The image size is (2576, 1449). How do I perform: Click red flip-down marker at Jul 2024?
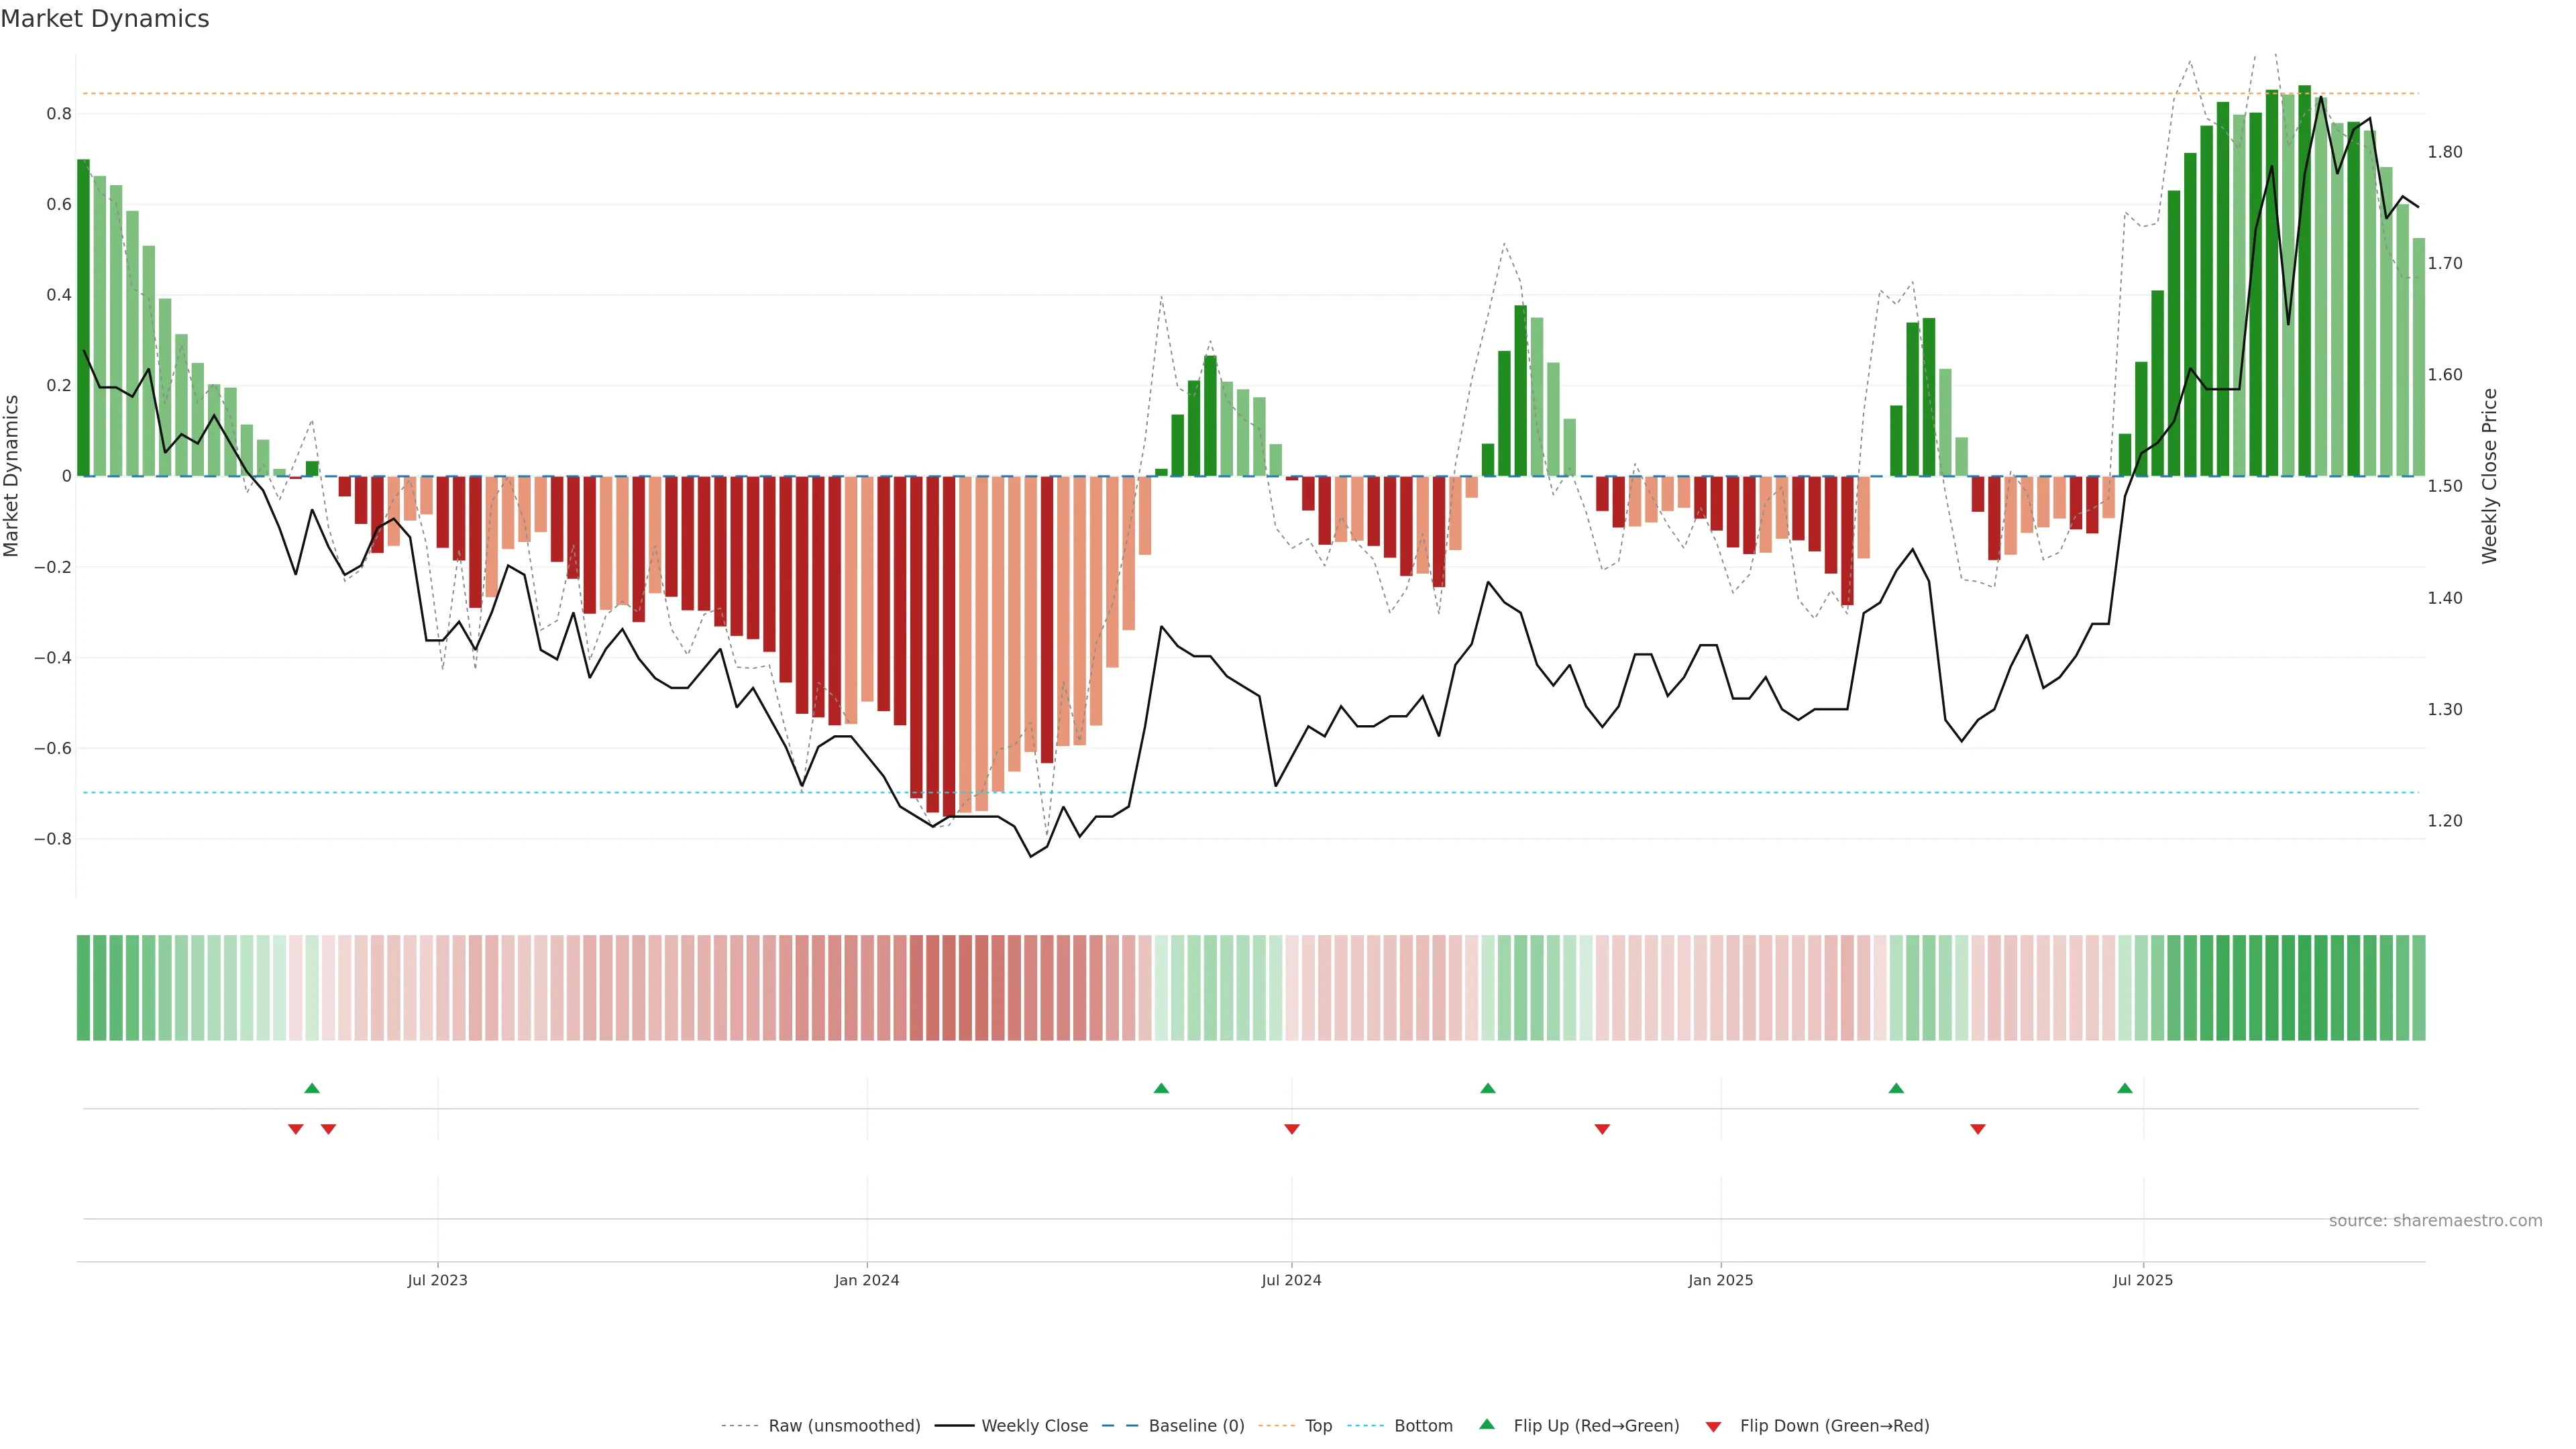click(1292, 1129)
